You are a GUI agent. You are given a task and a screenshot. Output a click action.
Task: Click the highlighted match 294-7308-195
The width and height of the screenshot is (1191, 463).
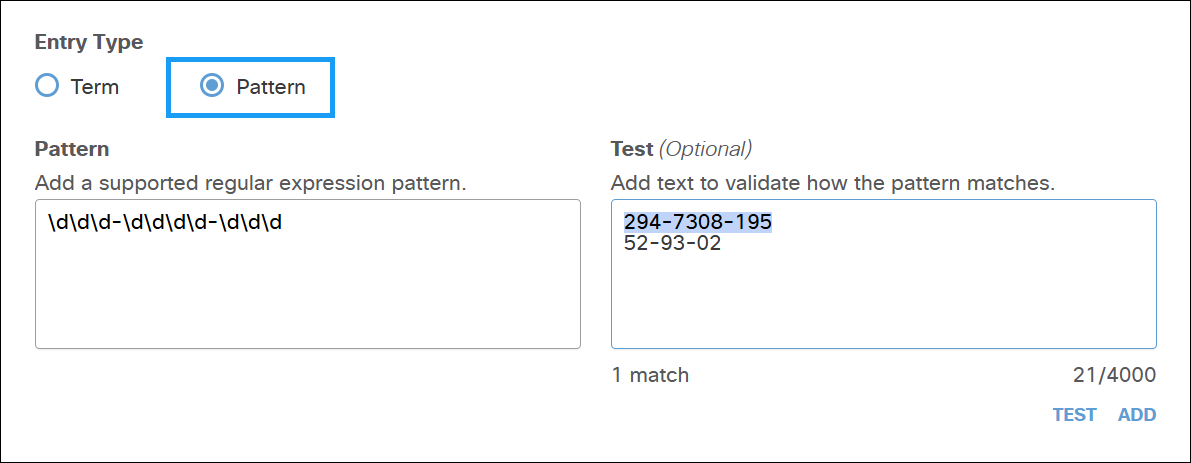coord(698,222)
